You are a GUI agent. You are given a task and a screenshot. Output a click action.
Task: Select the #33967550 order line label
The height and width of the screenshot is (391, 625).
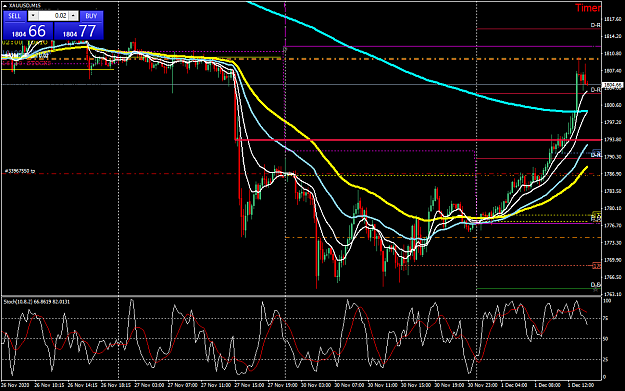(20, 171)
